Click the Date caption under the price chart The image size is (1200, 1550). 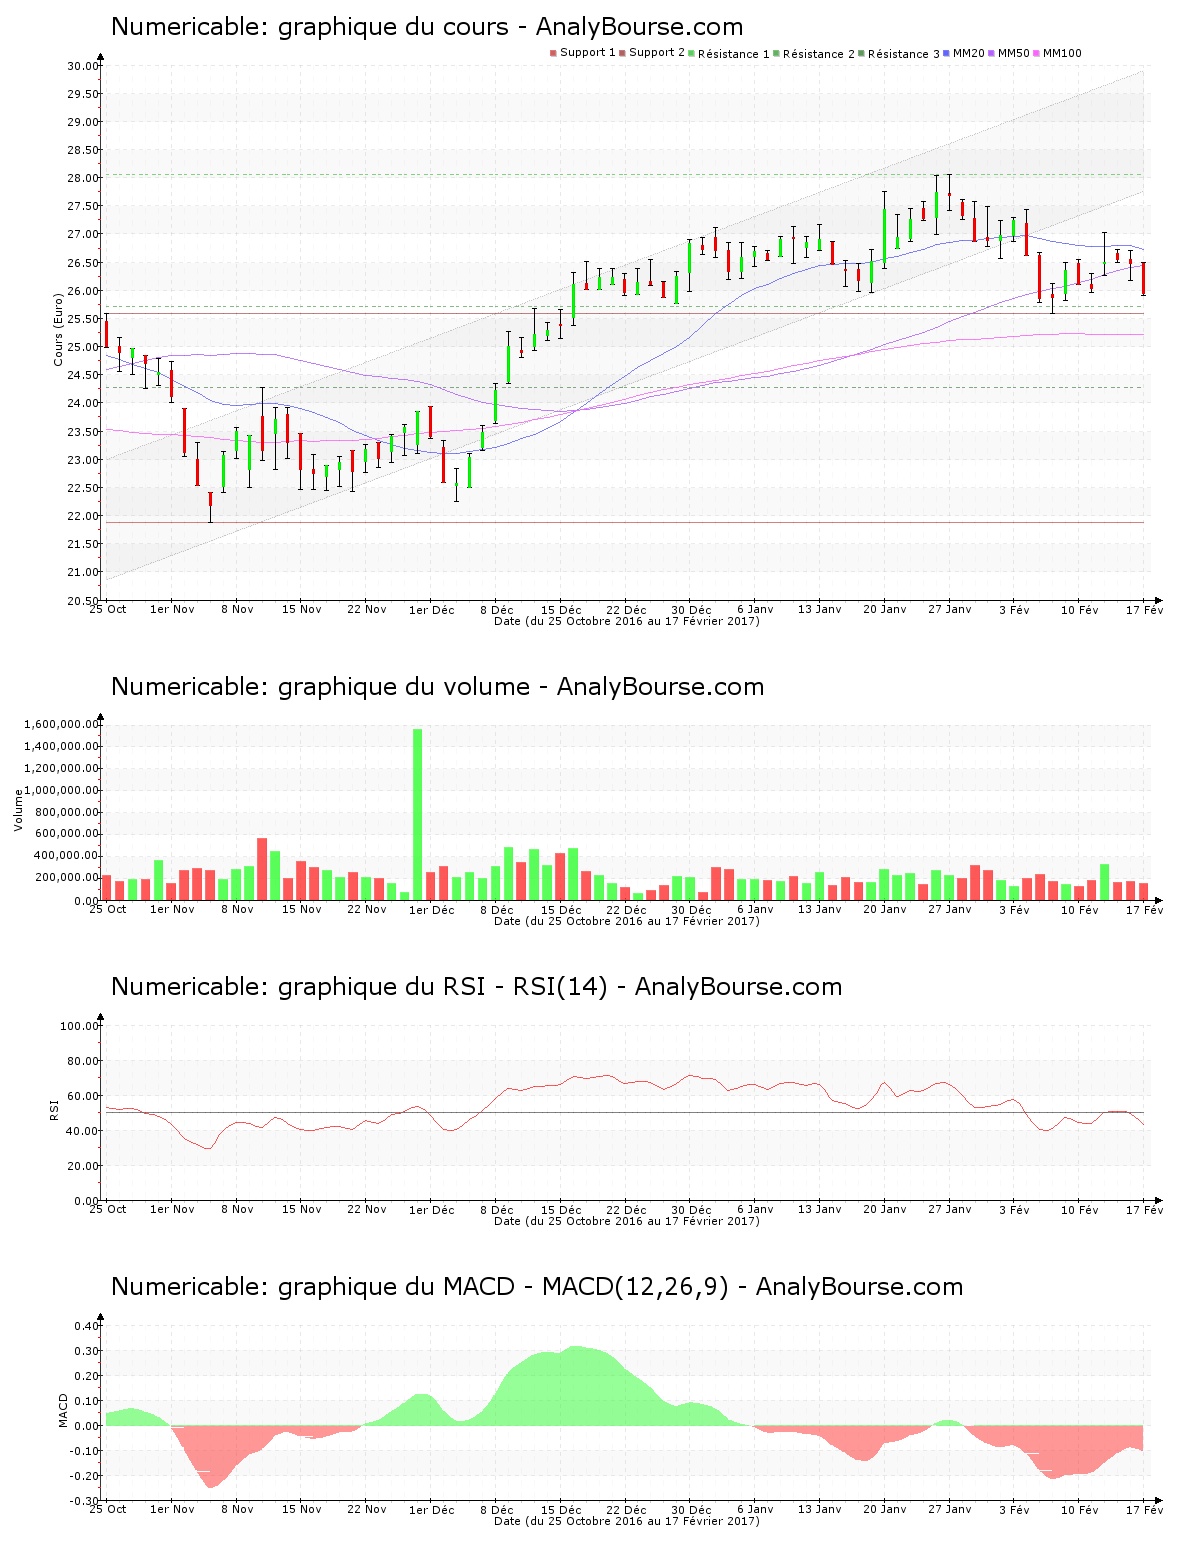627,621
